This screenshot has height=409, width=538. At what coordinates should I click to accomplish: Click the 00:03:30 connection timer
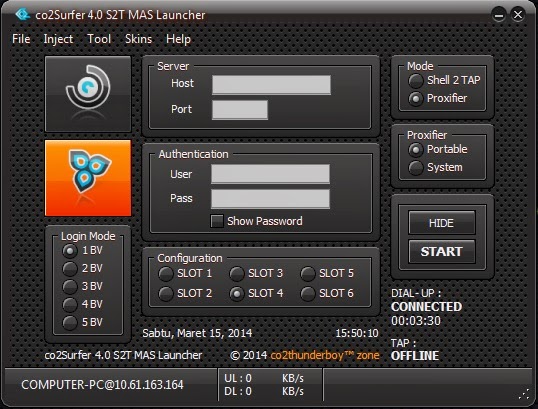click(416, 321)
